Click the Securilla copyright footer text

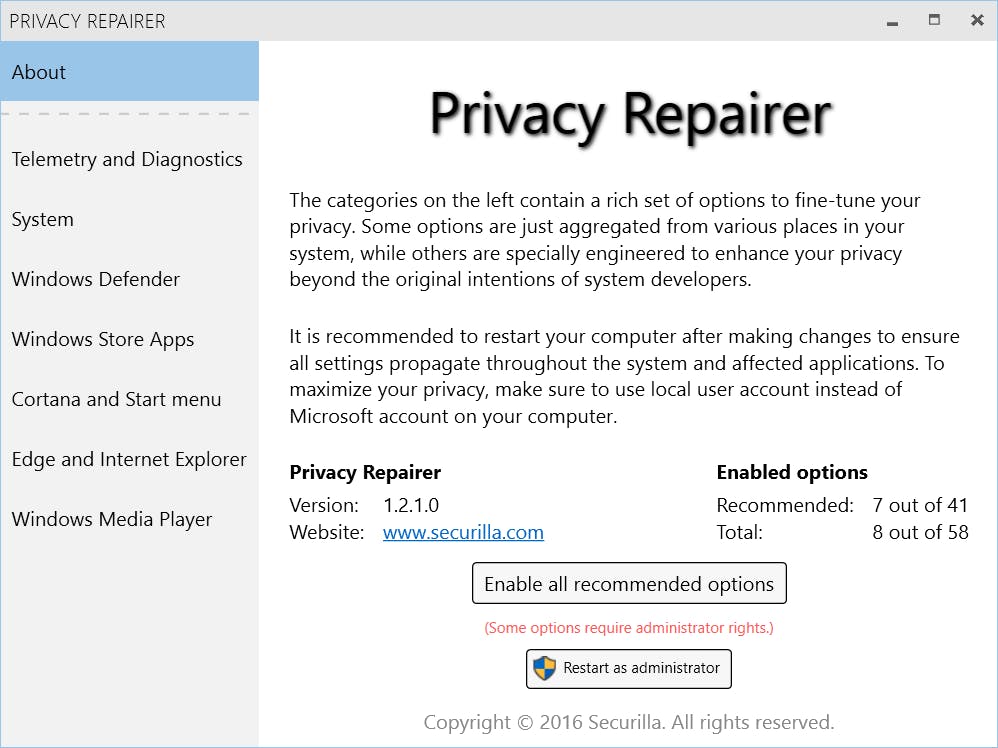click(x=629, y=722)
